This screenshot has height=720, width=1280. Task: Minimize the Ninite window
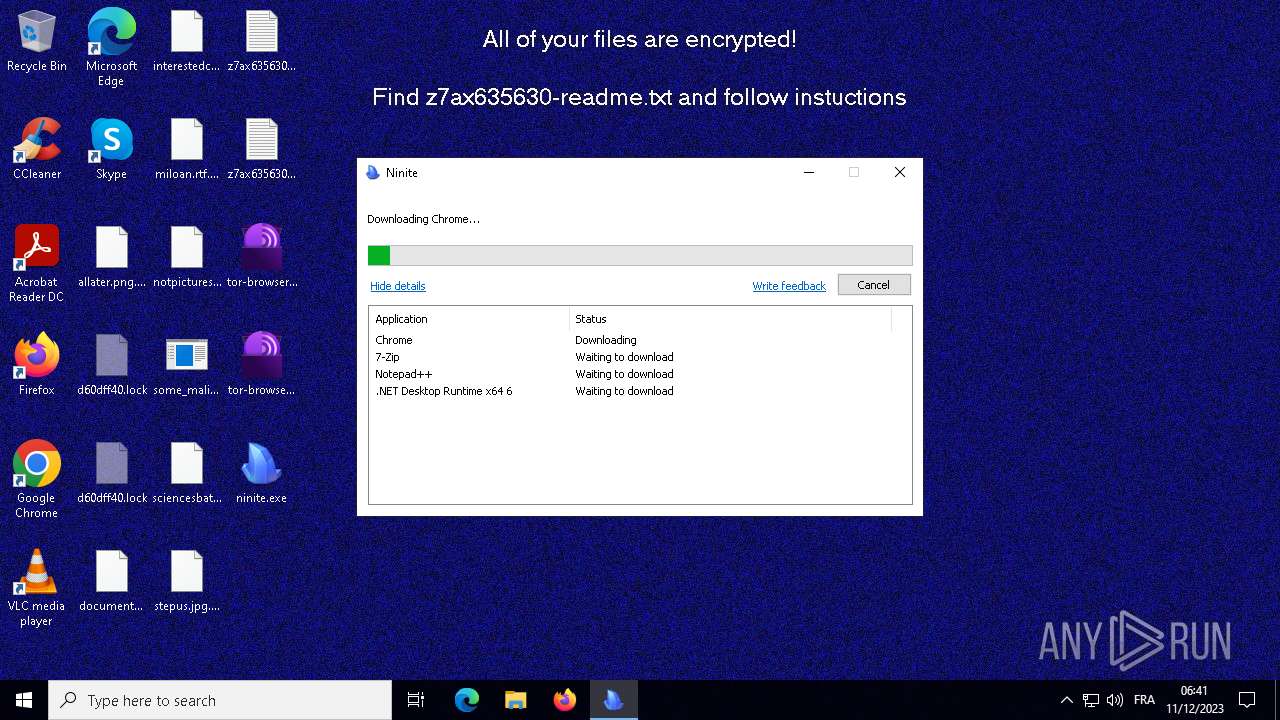(809, 172)
